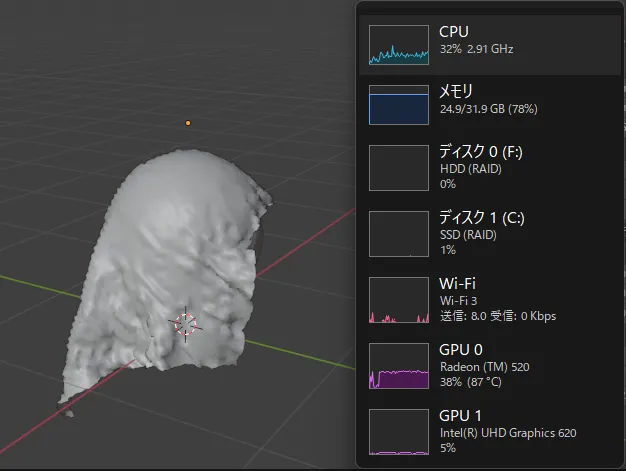Image resolution: width=626 pixels, height=471 pixels.
Task: Select the Radeon (TM) 520 entry text
Action: [x=484, y=366]
